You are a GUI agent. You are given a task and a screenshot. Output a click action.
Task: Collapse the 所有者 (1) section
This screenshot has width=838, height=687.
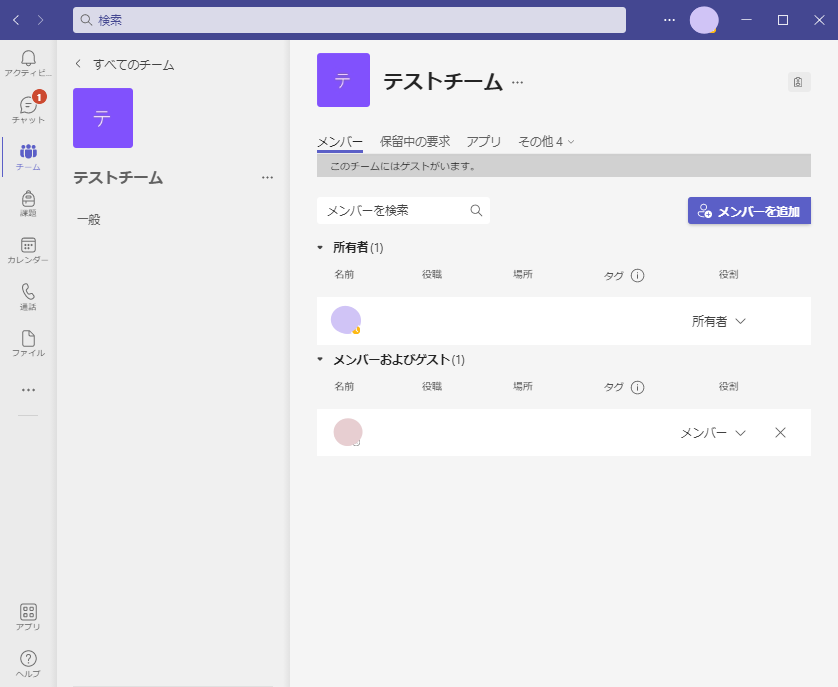tap(320, 248)
